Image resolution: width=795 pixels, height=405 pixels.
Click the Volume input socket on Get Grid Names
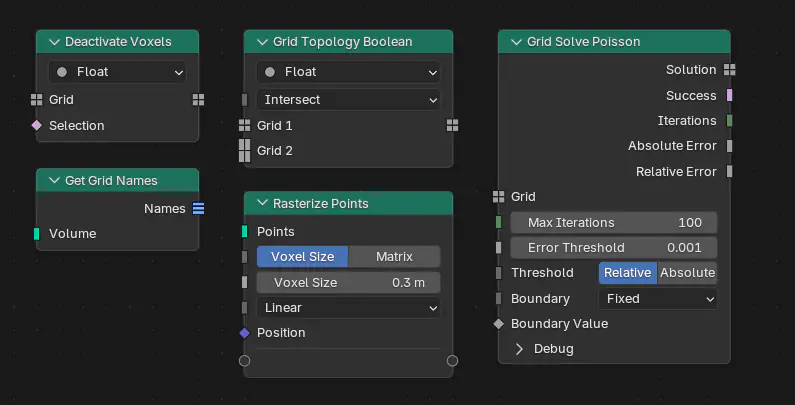point(37,234)
